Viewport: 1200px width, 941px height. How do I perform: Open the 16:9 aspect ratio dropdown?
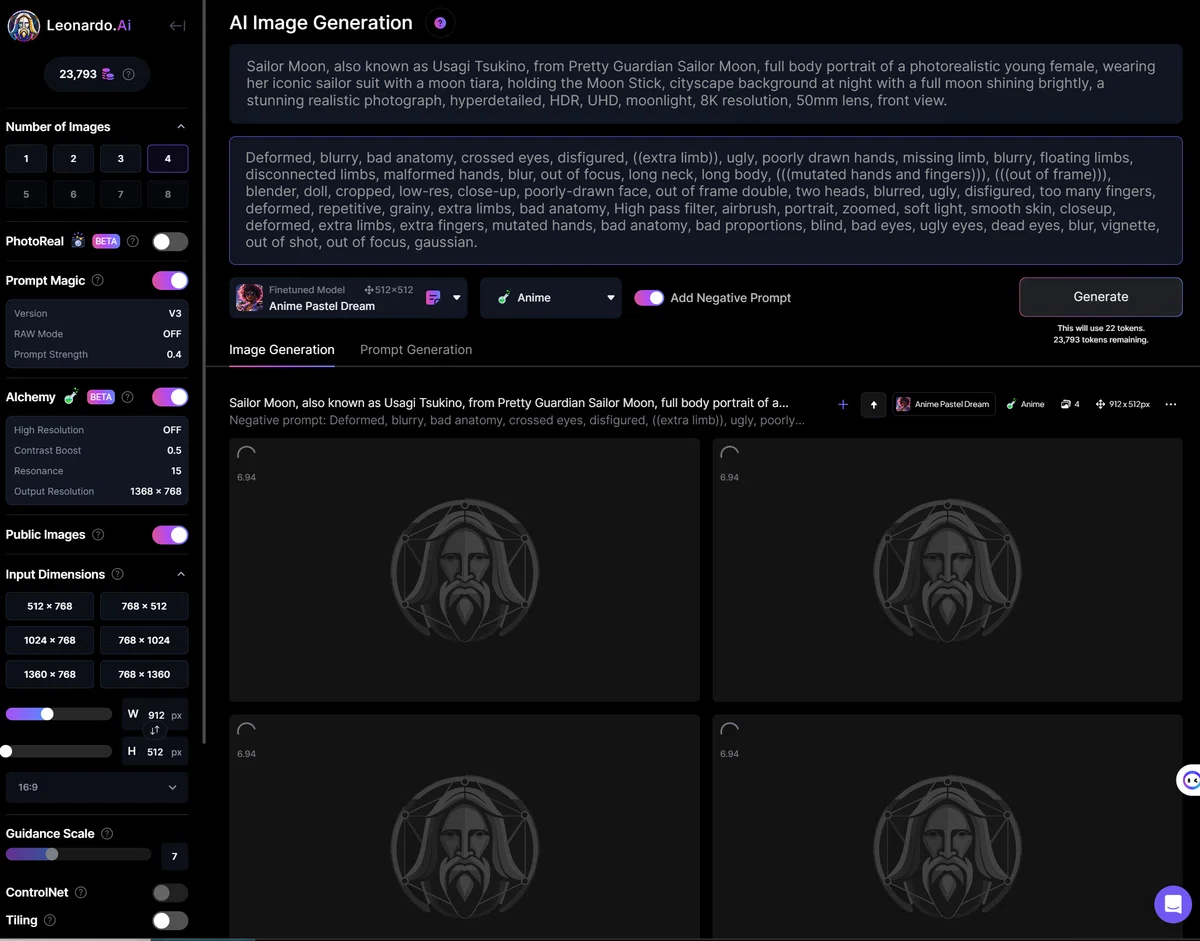pos(97,787)
